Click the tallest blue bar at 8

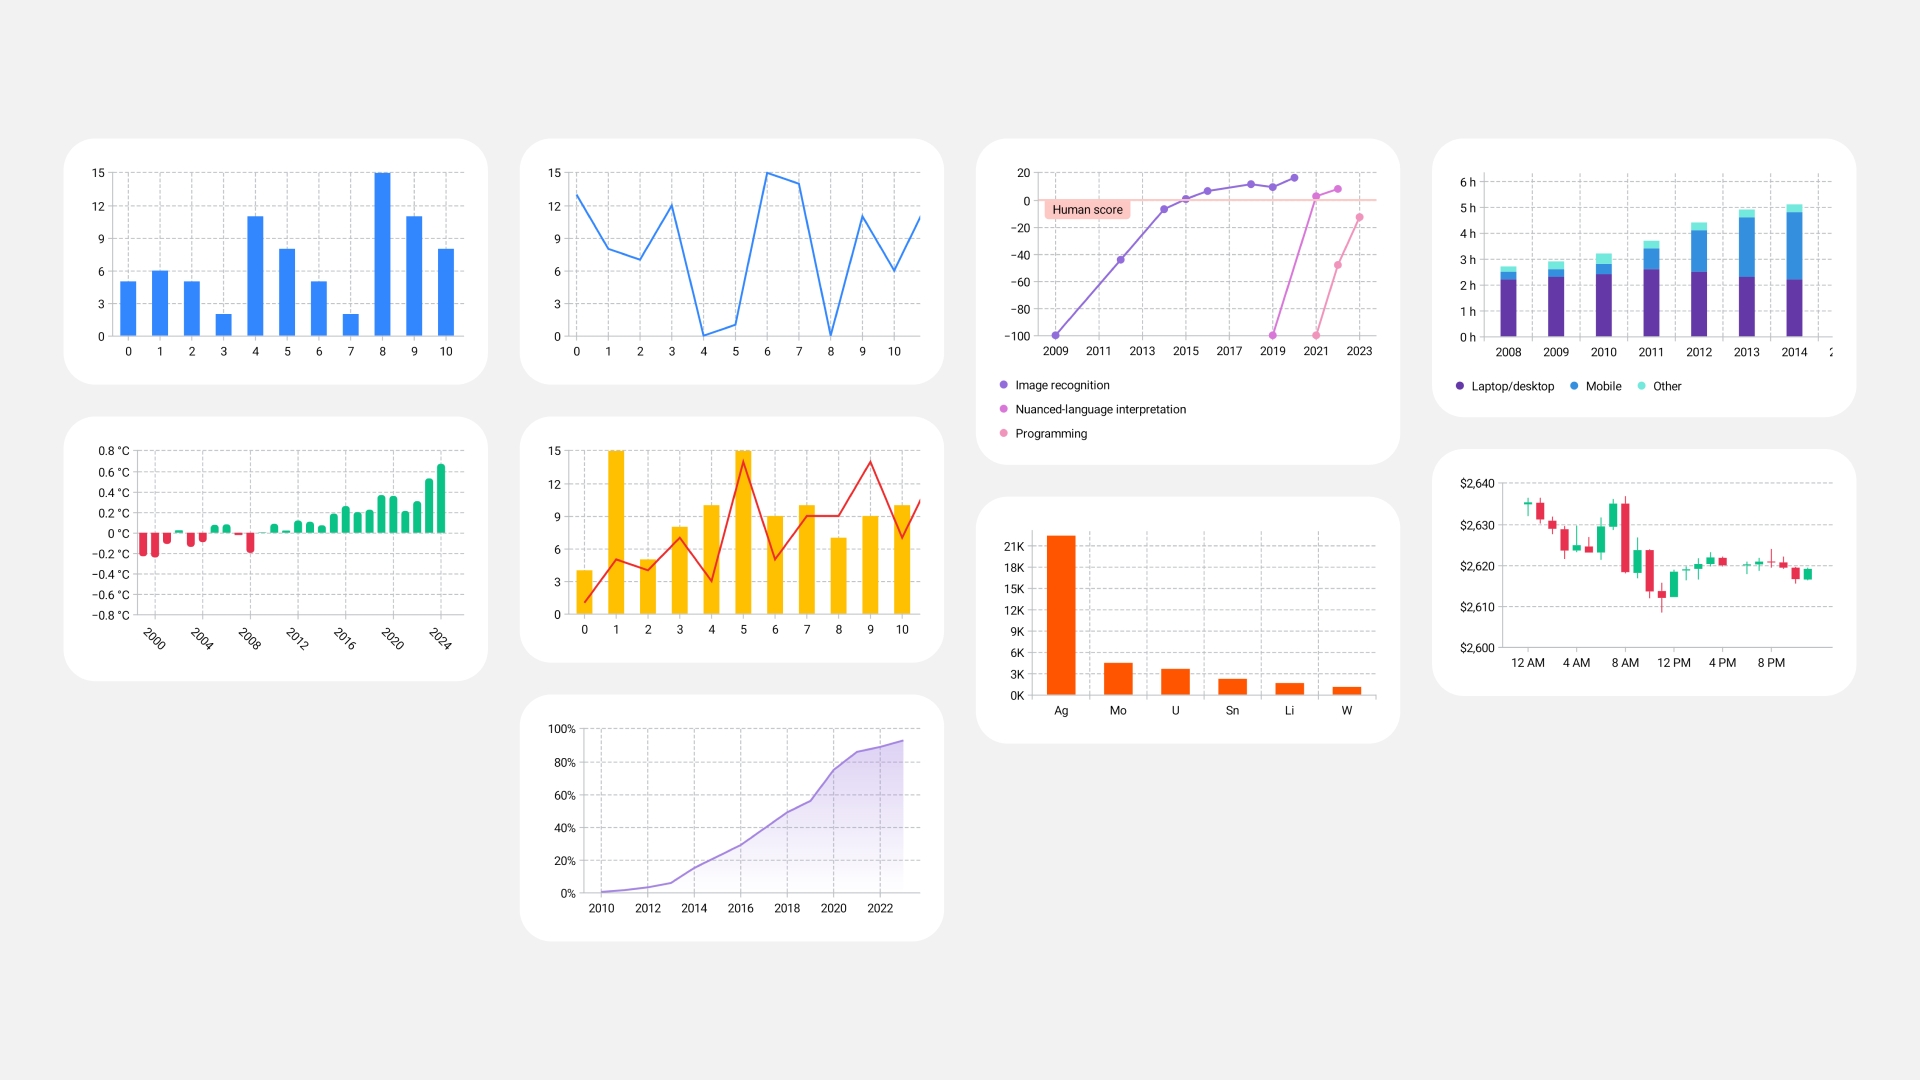tap(382, 255)
